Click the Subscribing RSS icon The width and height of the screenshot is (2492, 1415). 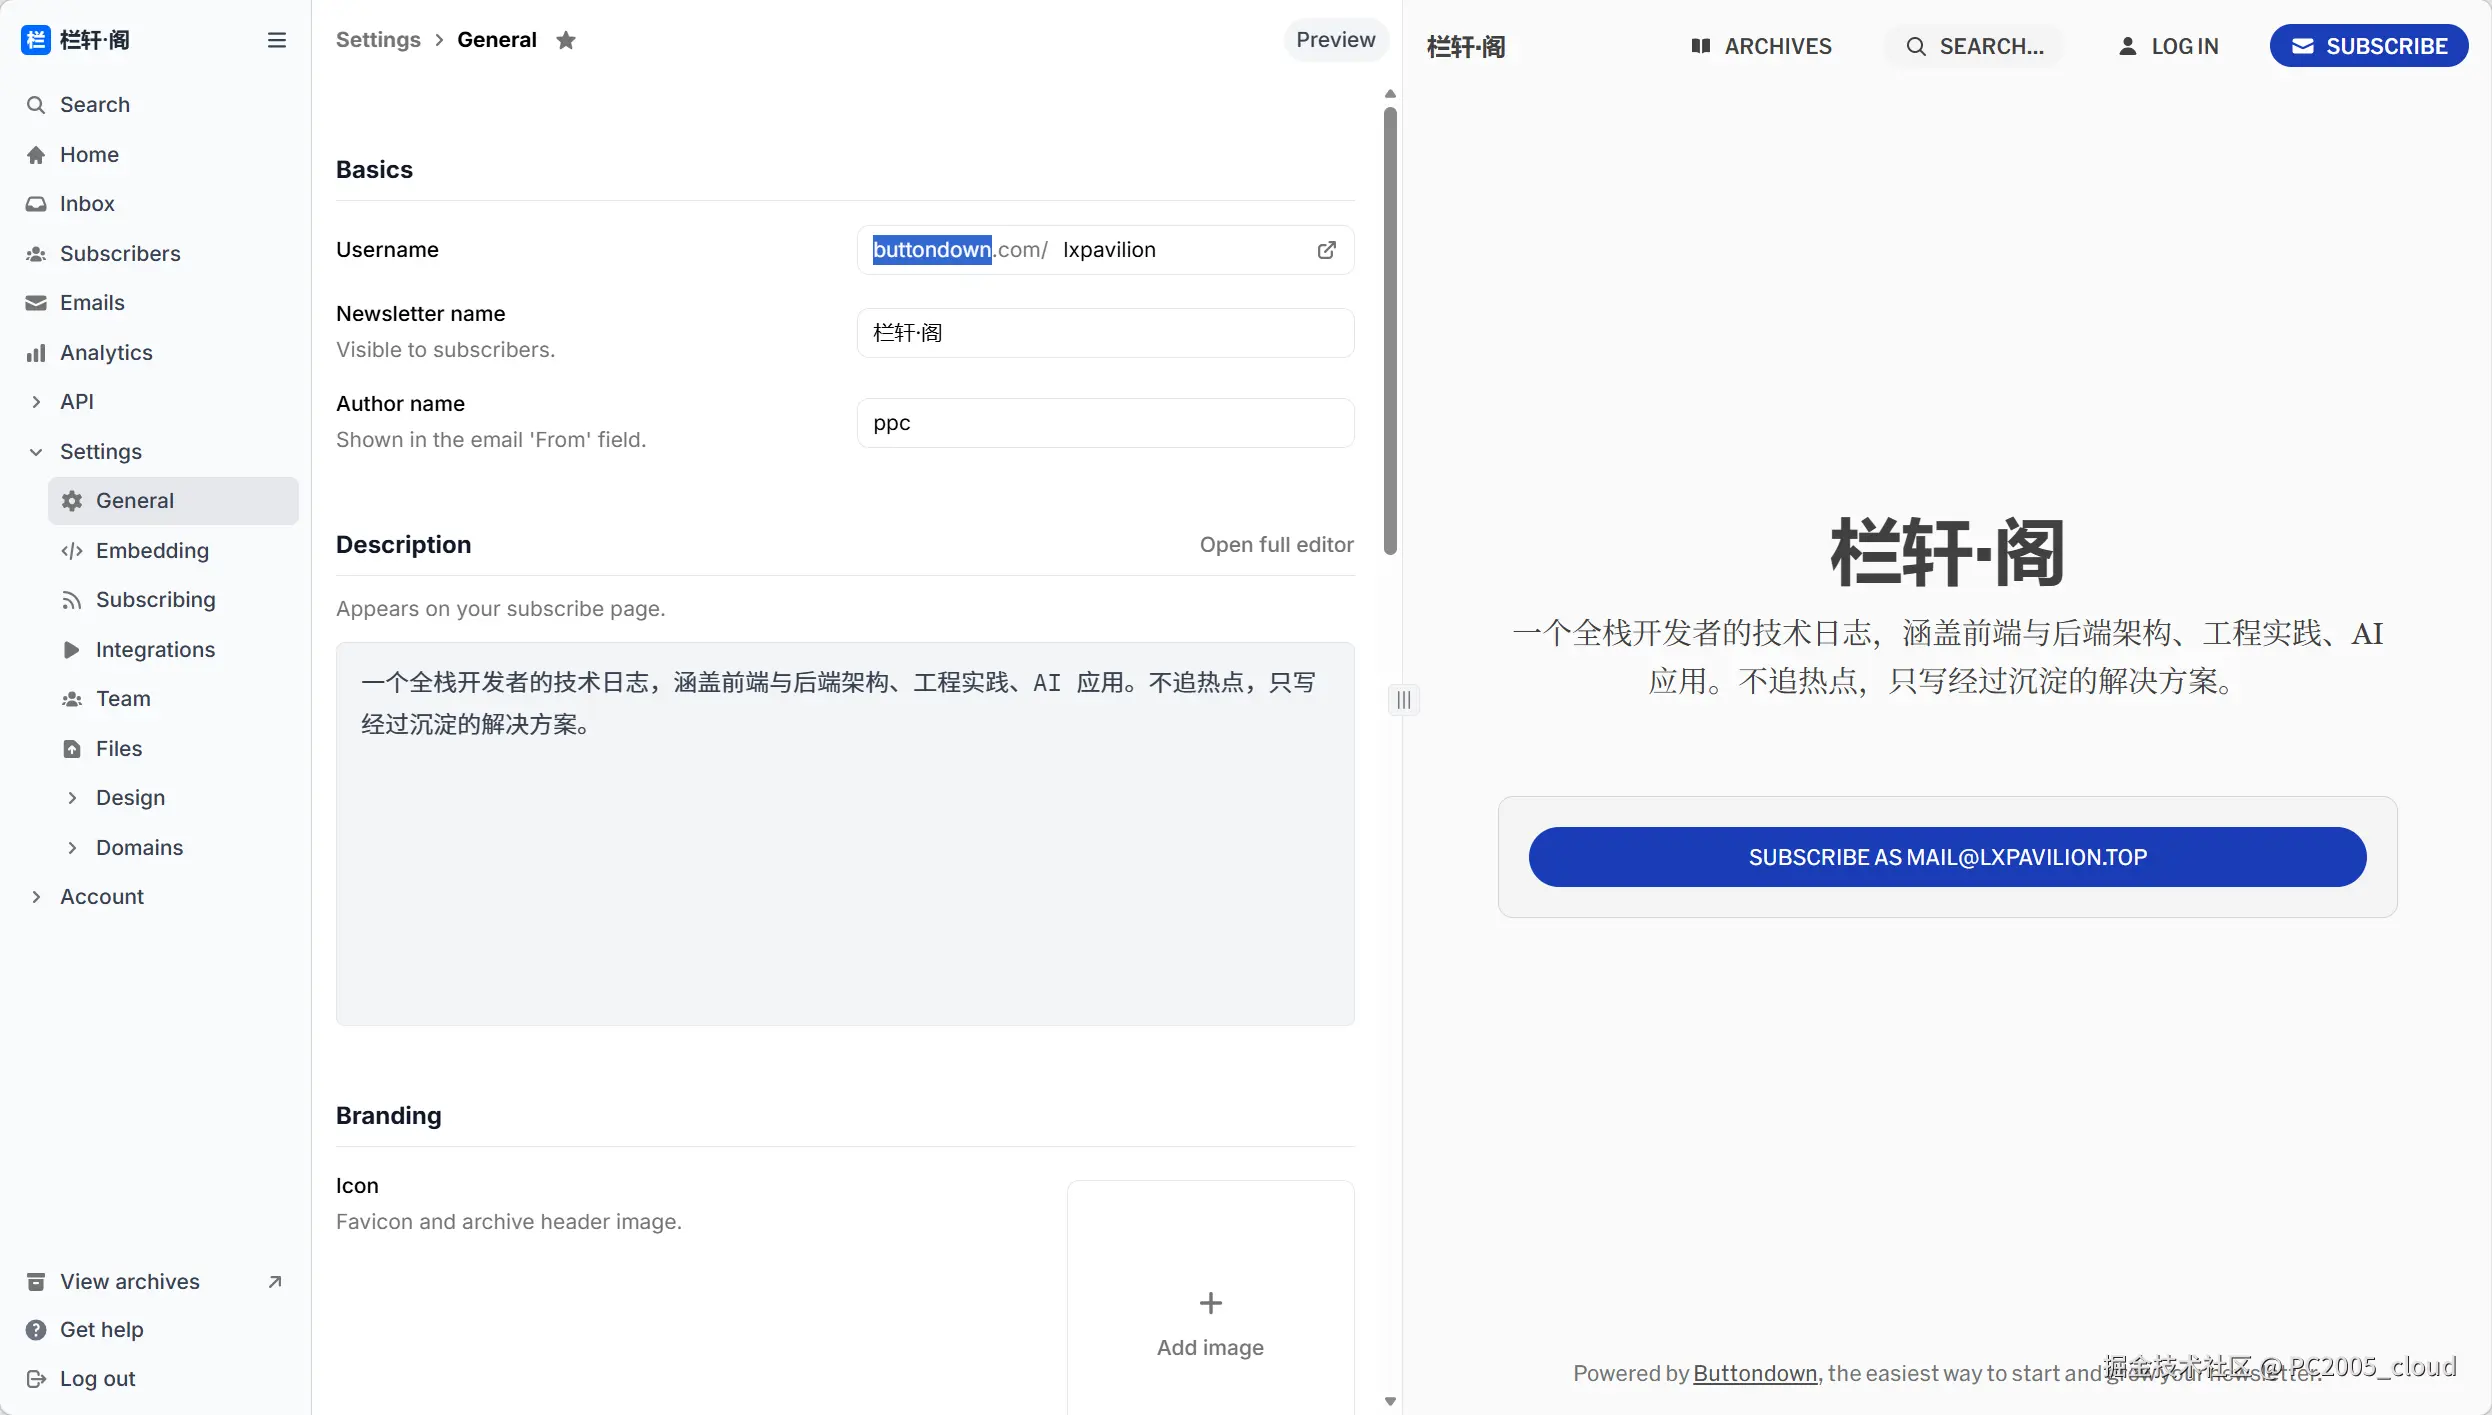[x=72, y=600]
